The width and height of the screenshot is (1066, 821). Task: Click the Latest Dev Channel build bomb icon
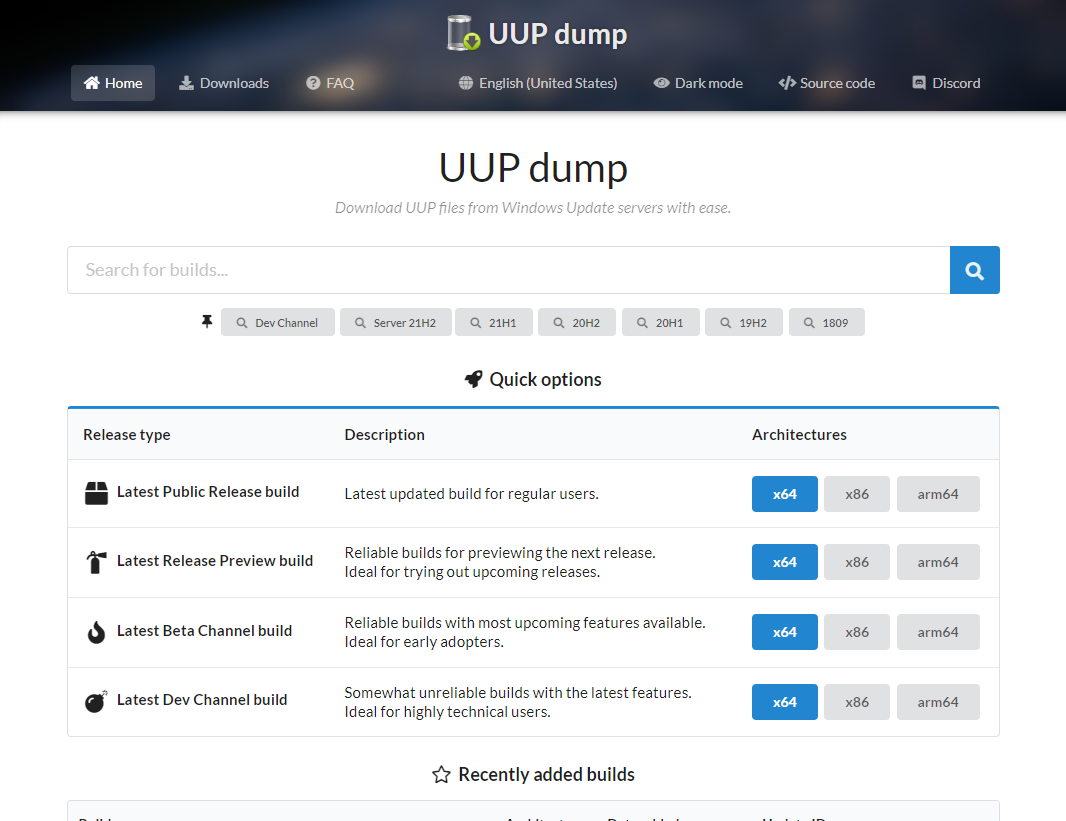(96, 701)
